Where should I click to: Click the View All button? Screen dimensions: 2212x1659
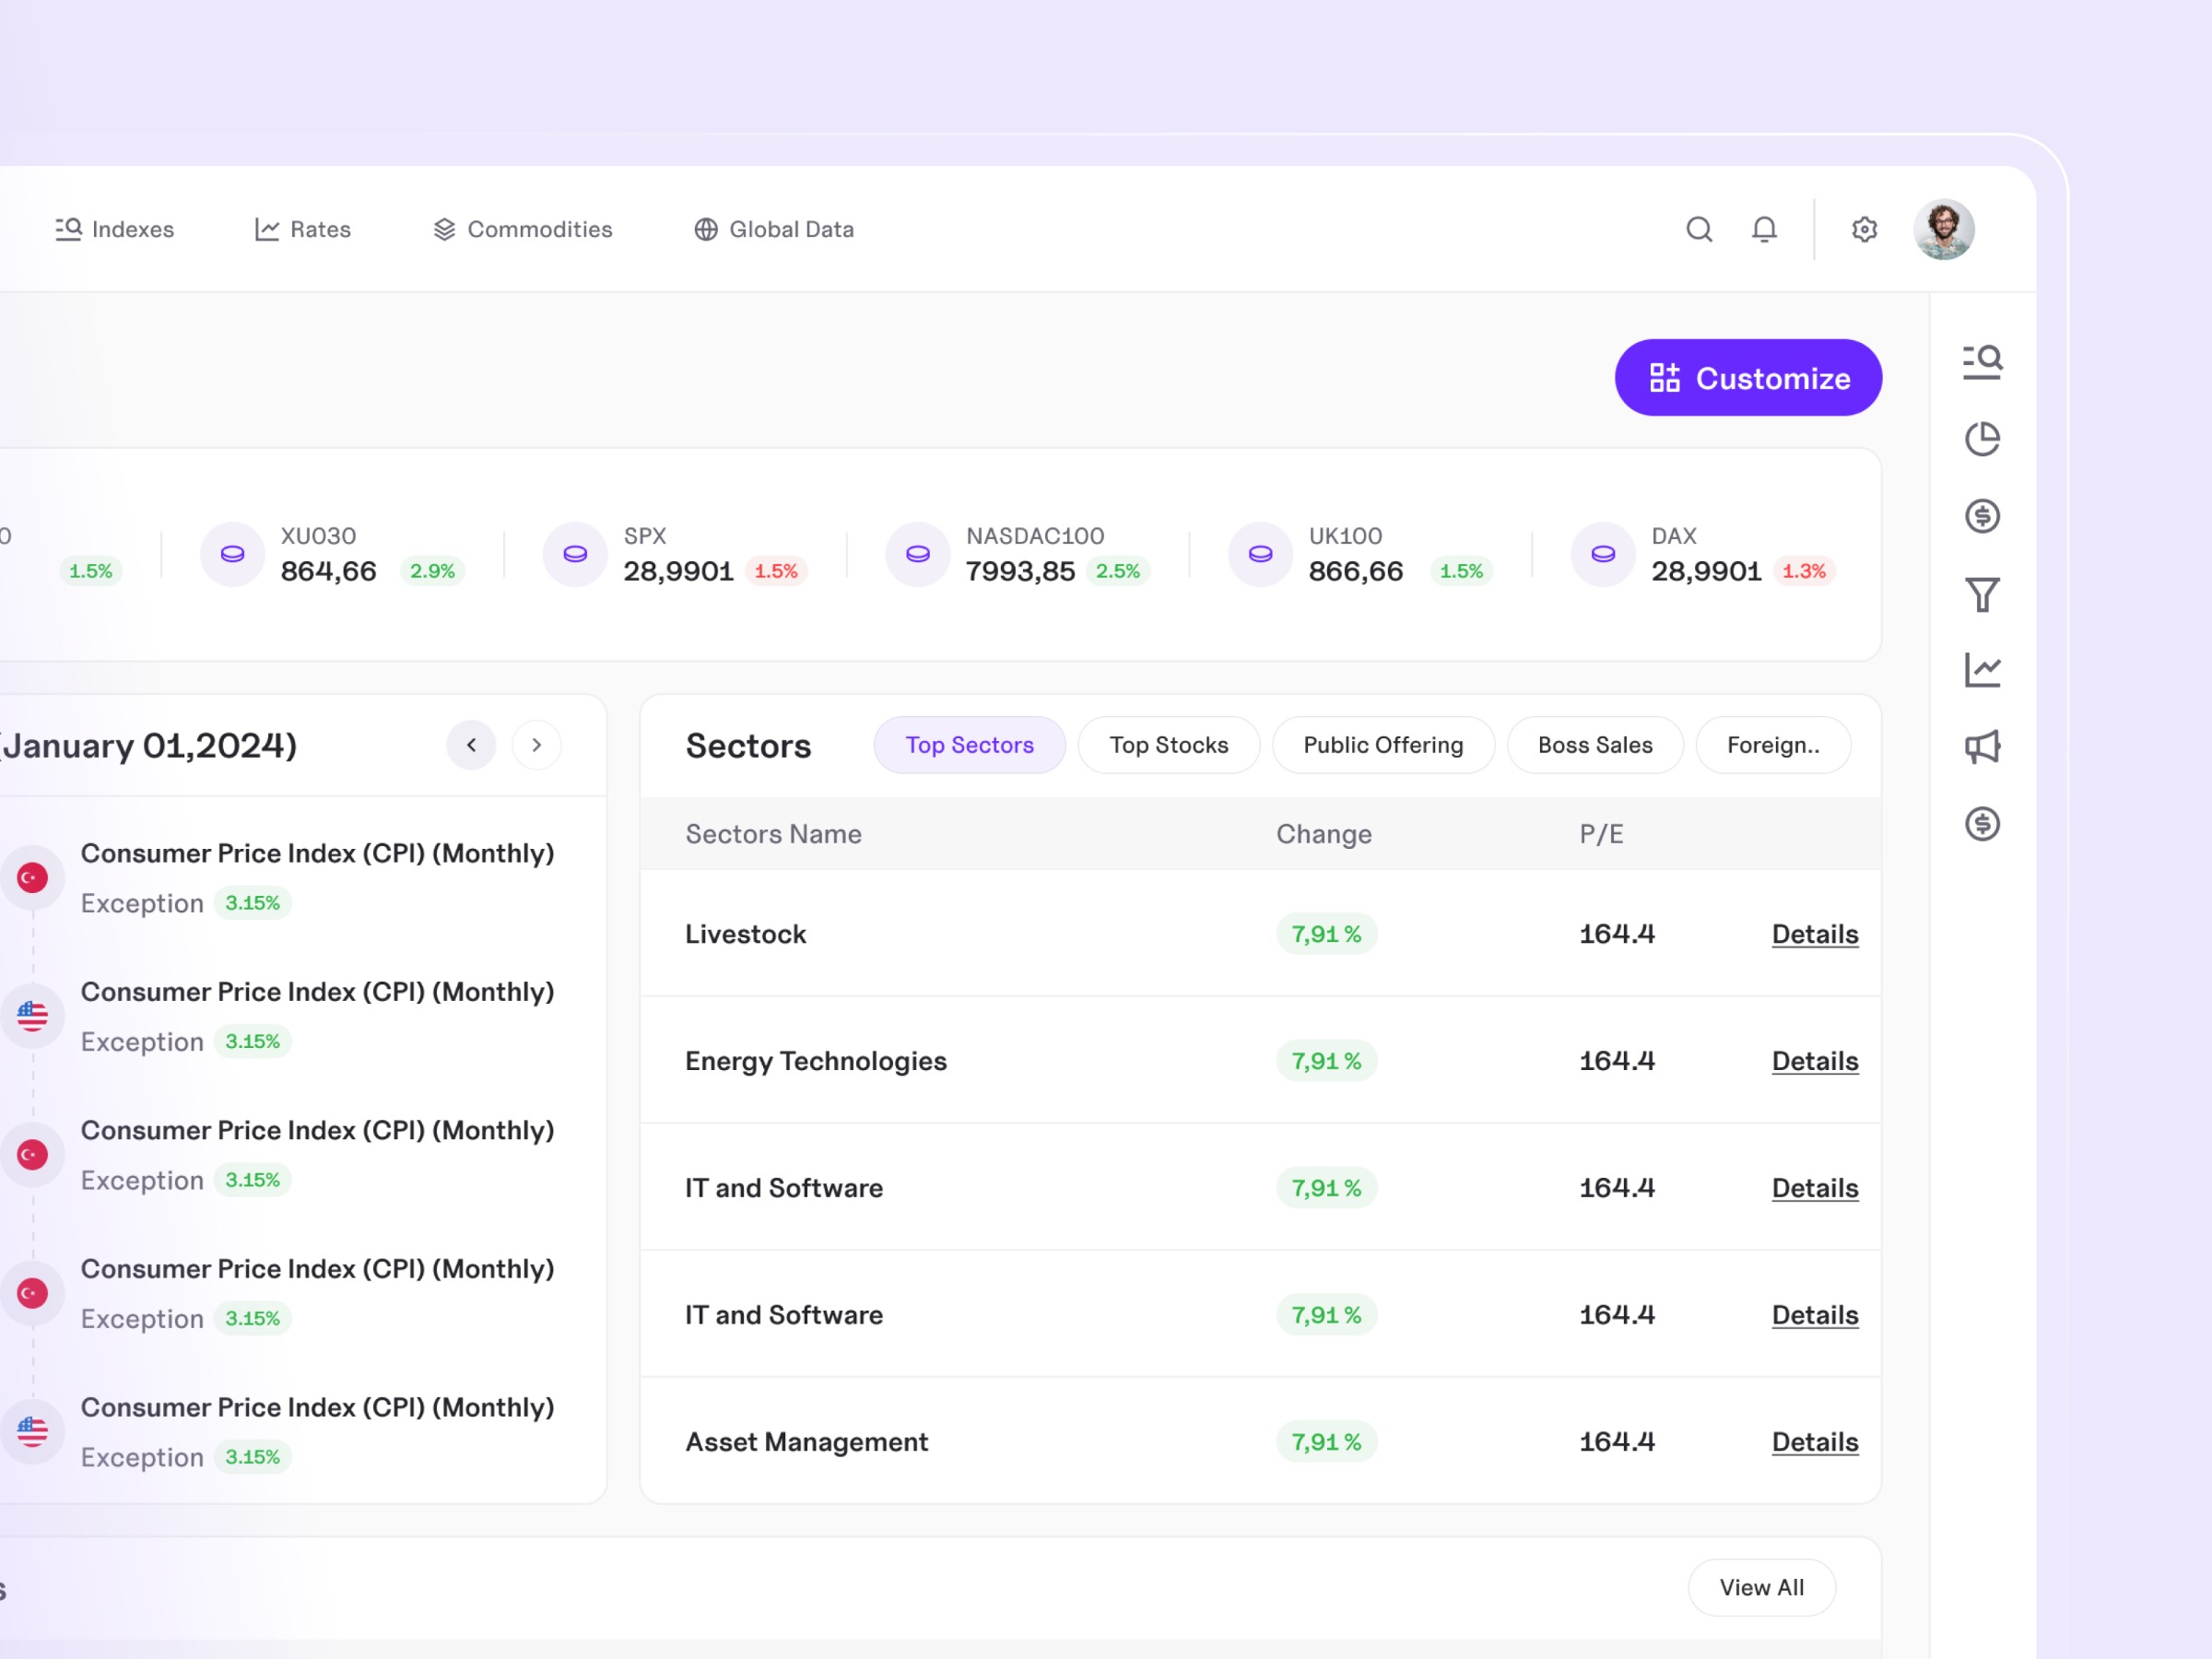(1762, 1588)
